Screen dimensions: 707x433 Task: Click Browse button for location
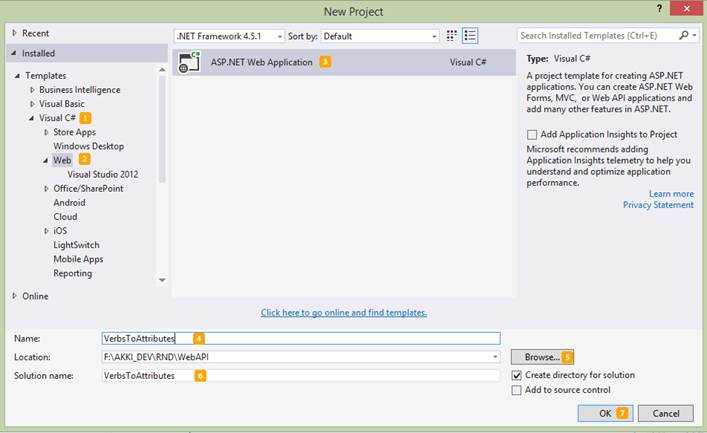pyautogui.click(x=542, y=357)
